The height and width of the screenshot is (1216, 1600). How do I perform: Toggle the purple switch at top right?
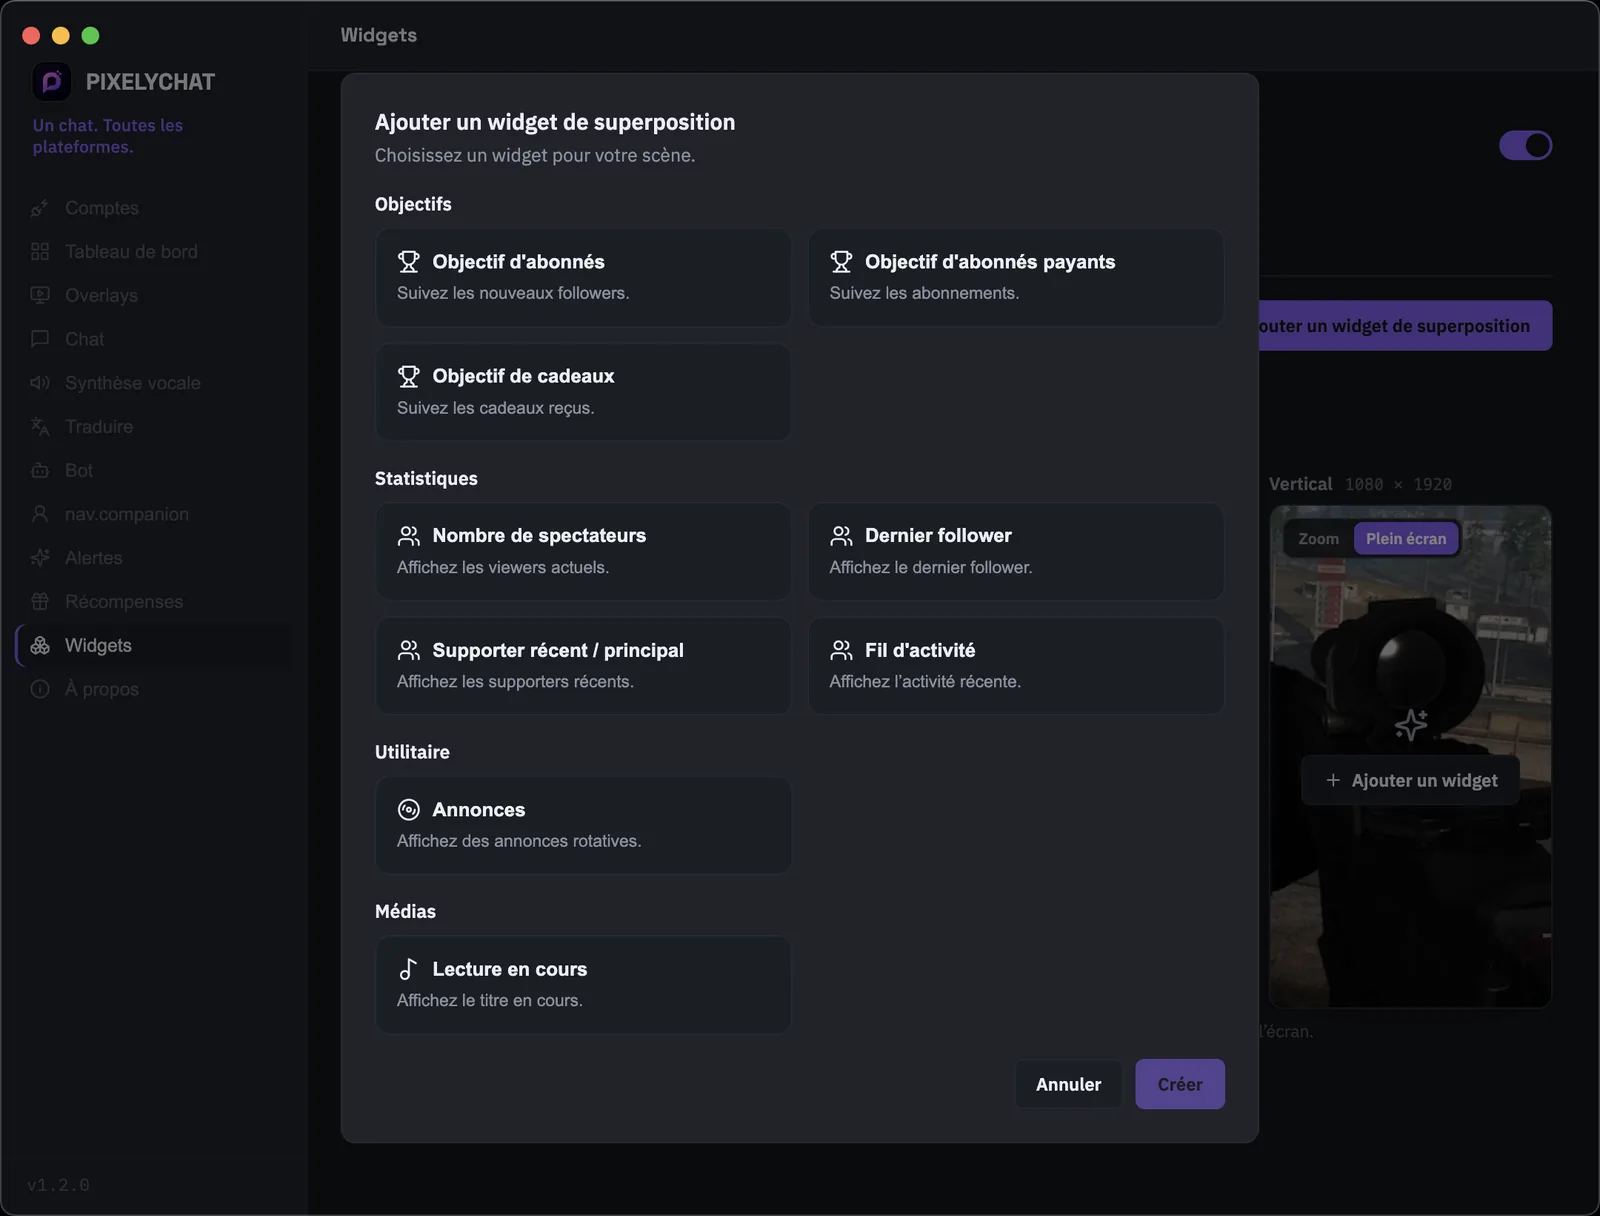[1525, 145]
